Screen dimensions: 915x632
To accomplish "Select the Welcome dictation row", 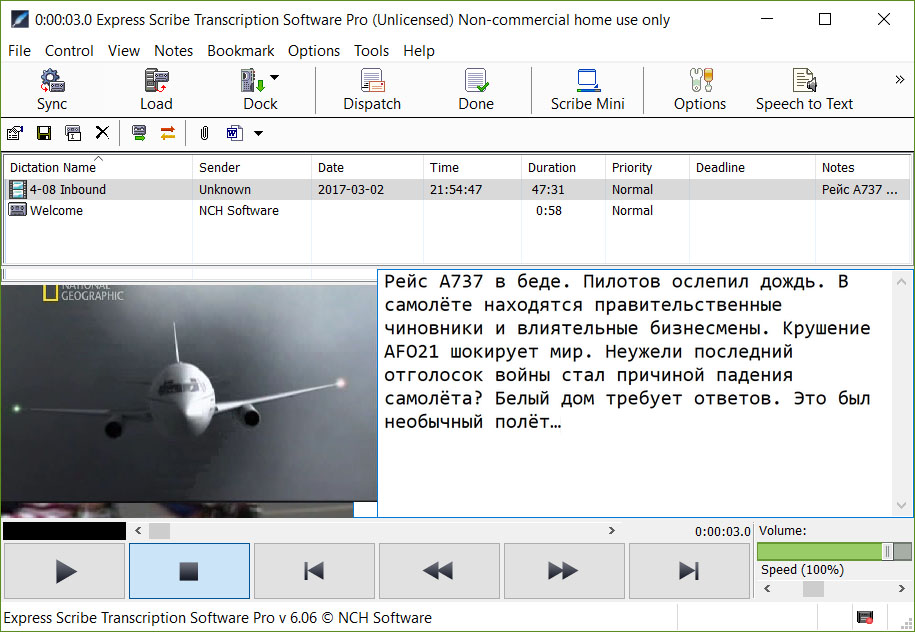I will pyautogui.click(x=457, y=210).
